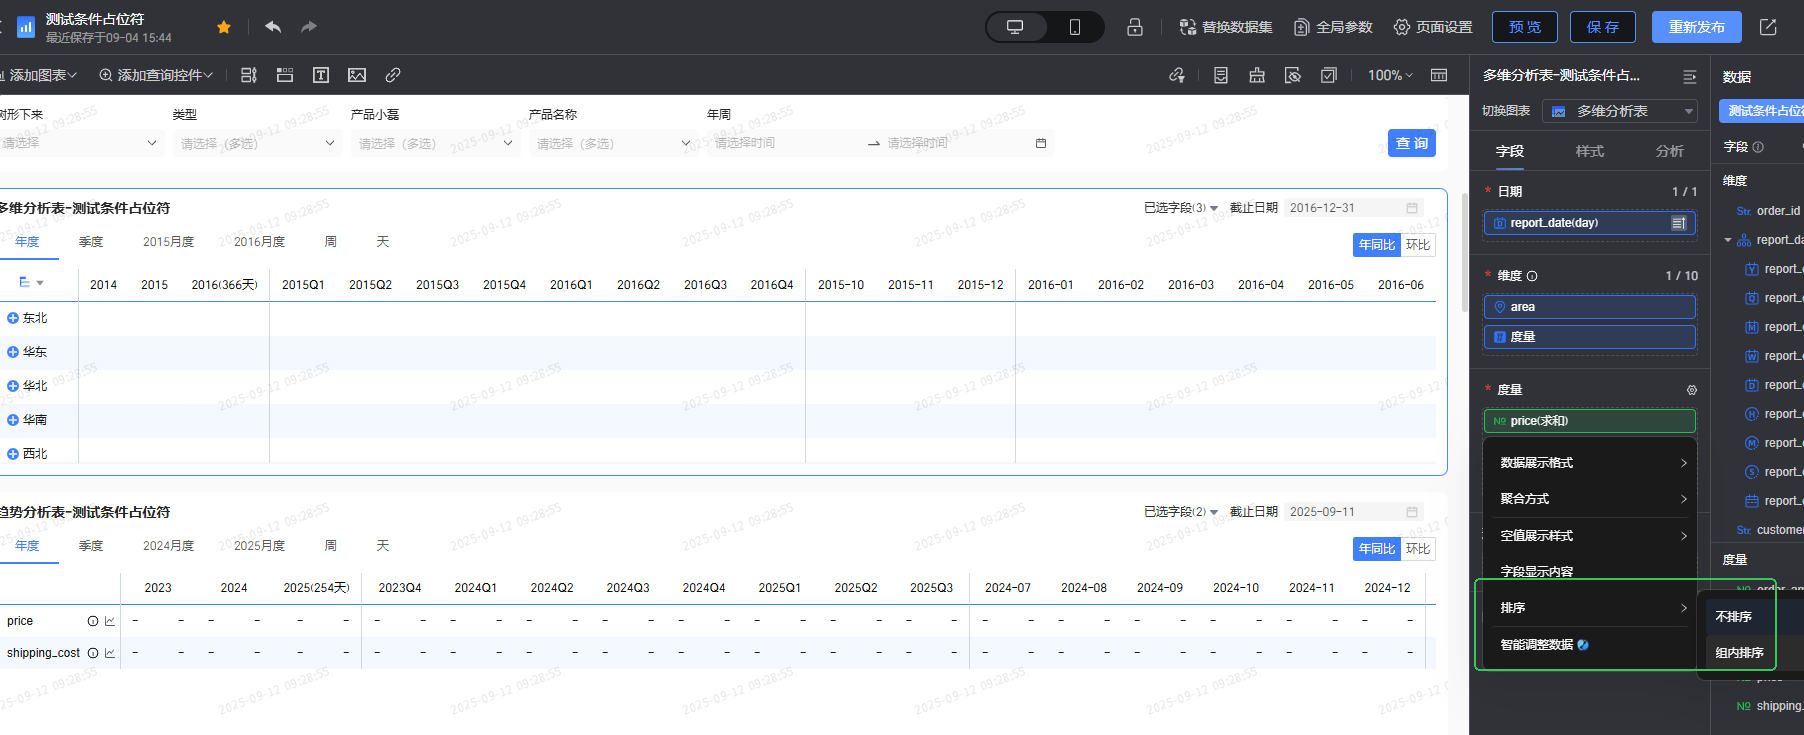Open the 100% zoom dropdown
The height and width of the screenshot is (735, 1804).
[x=1390, y=75]
